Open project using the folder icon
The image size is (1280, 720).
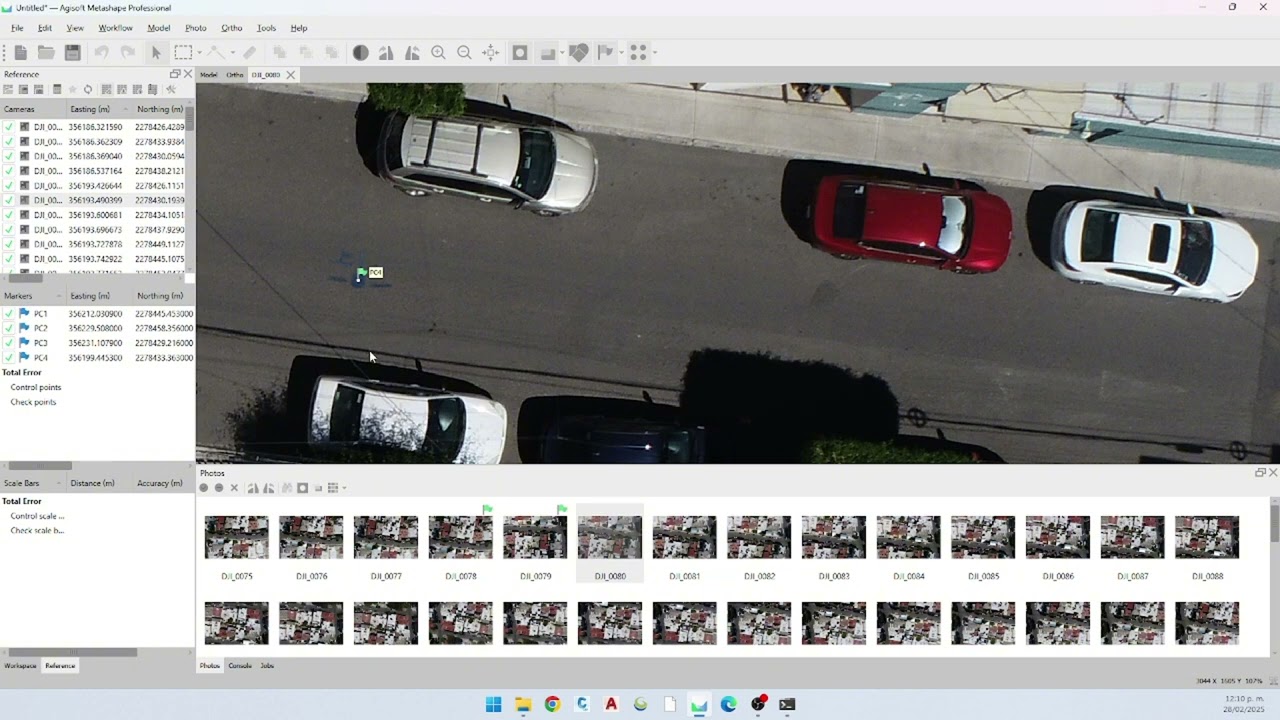46,52
